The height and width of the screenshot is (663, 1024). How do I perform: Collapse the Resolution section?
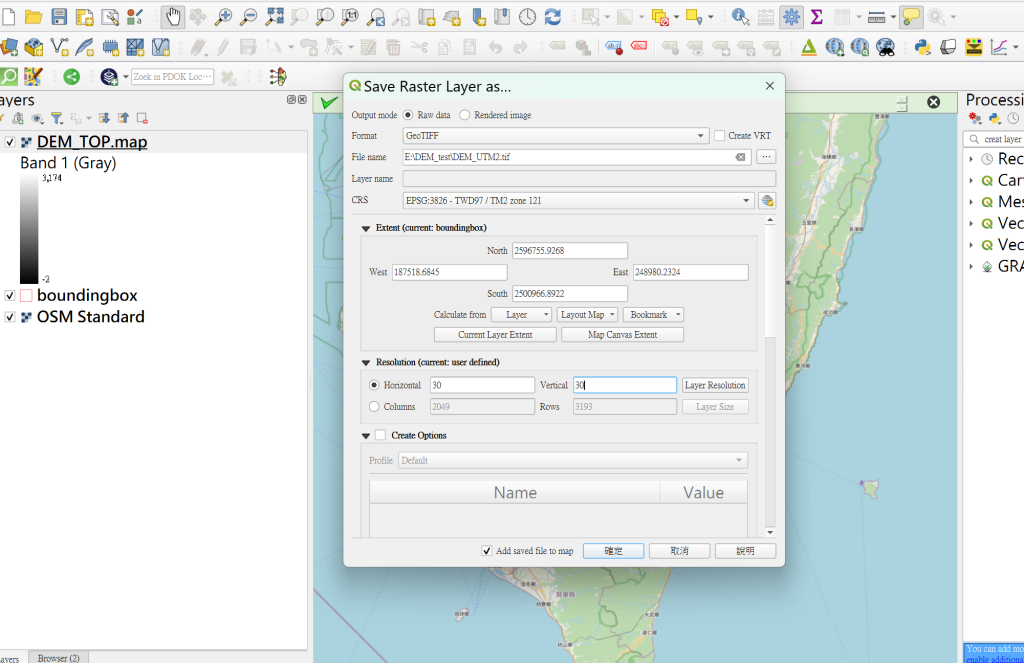pyautogui.click(x=366, y=363)
